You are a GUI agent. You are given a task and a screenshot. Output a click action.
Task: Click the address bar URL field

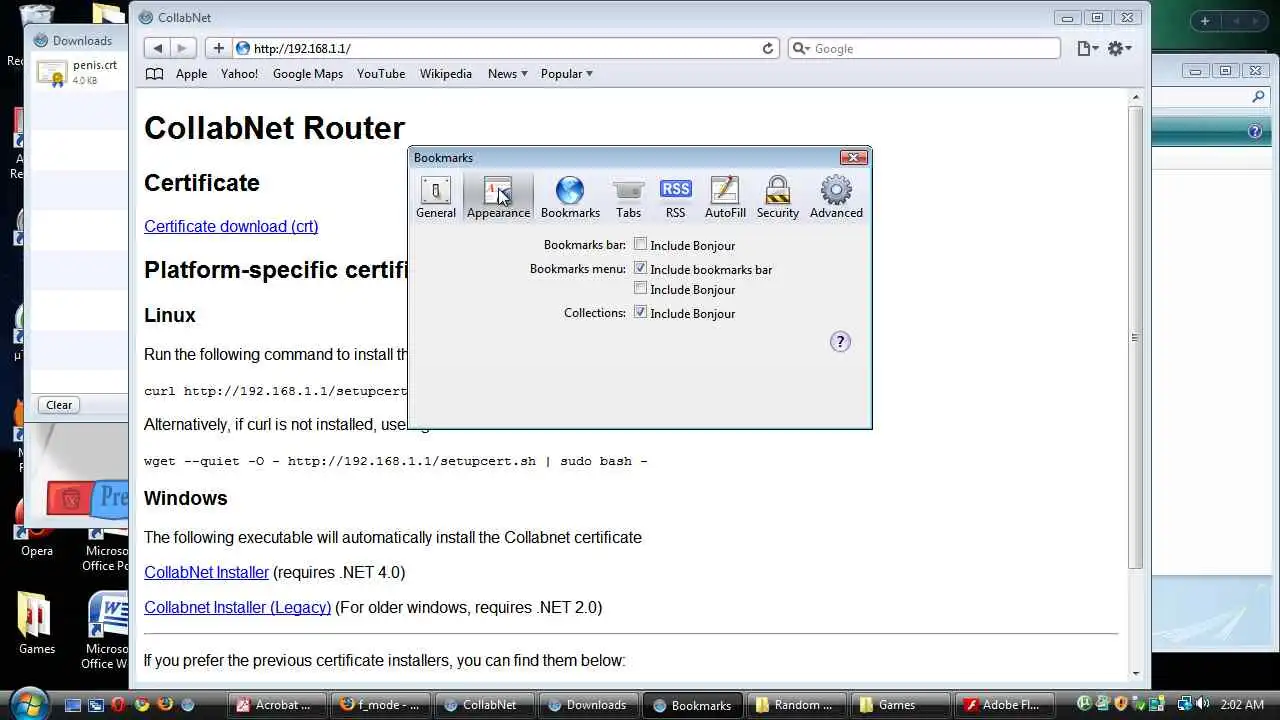[505, 48]
